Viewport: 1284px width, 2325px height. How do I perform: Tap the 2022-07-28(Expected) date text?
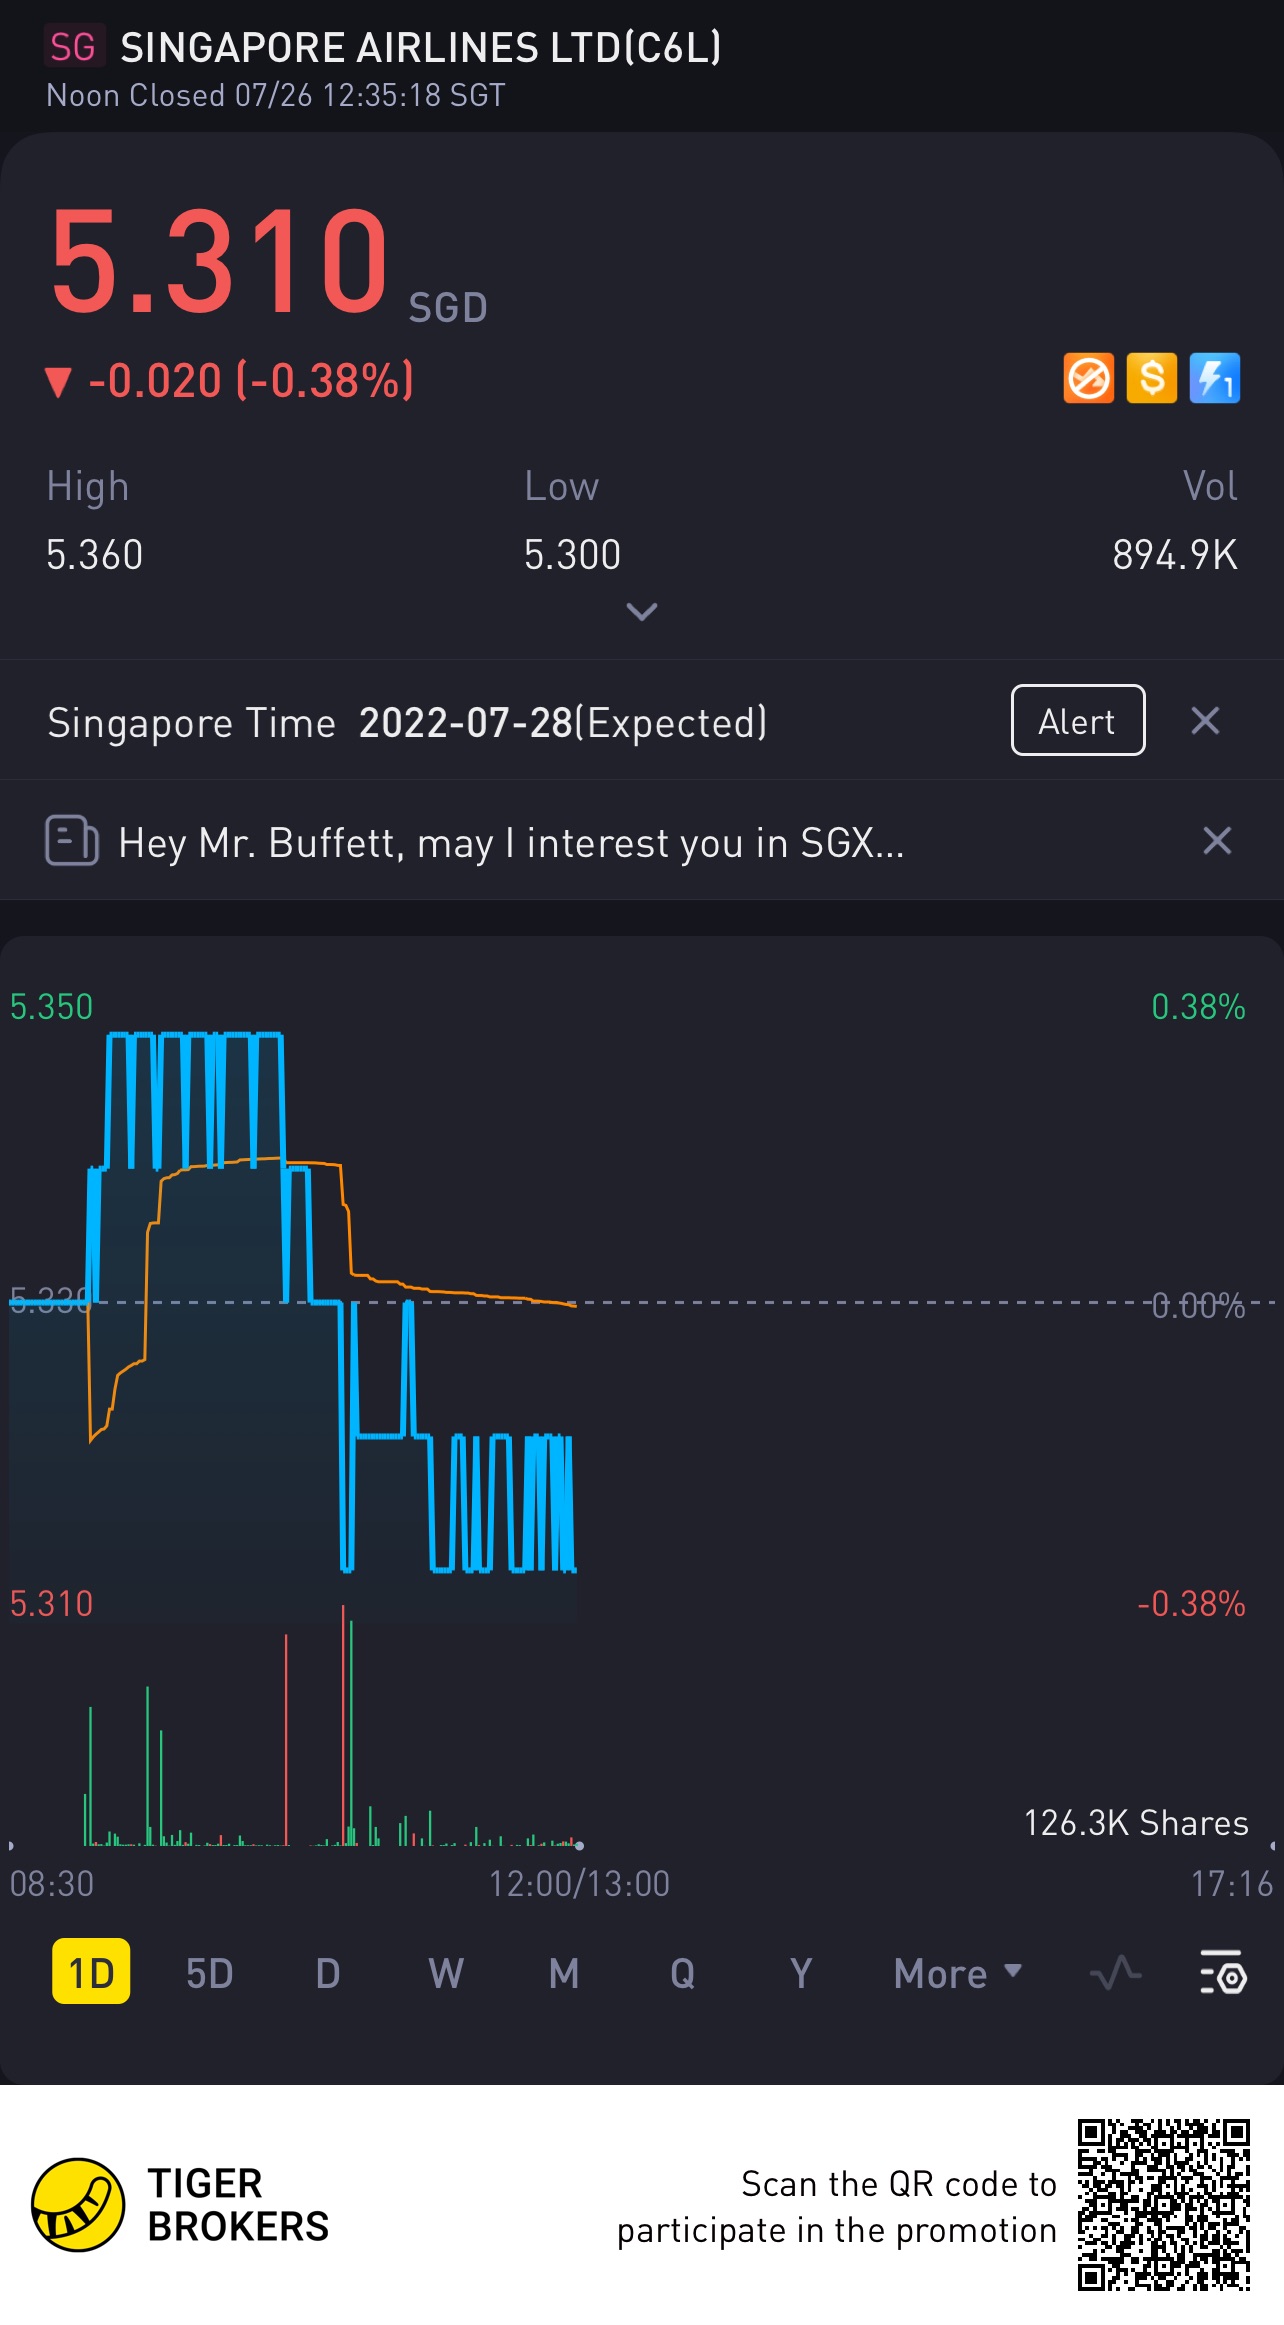pos(563,723)
